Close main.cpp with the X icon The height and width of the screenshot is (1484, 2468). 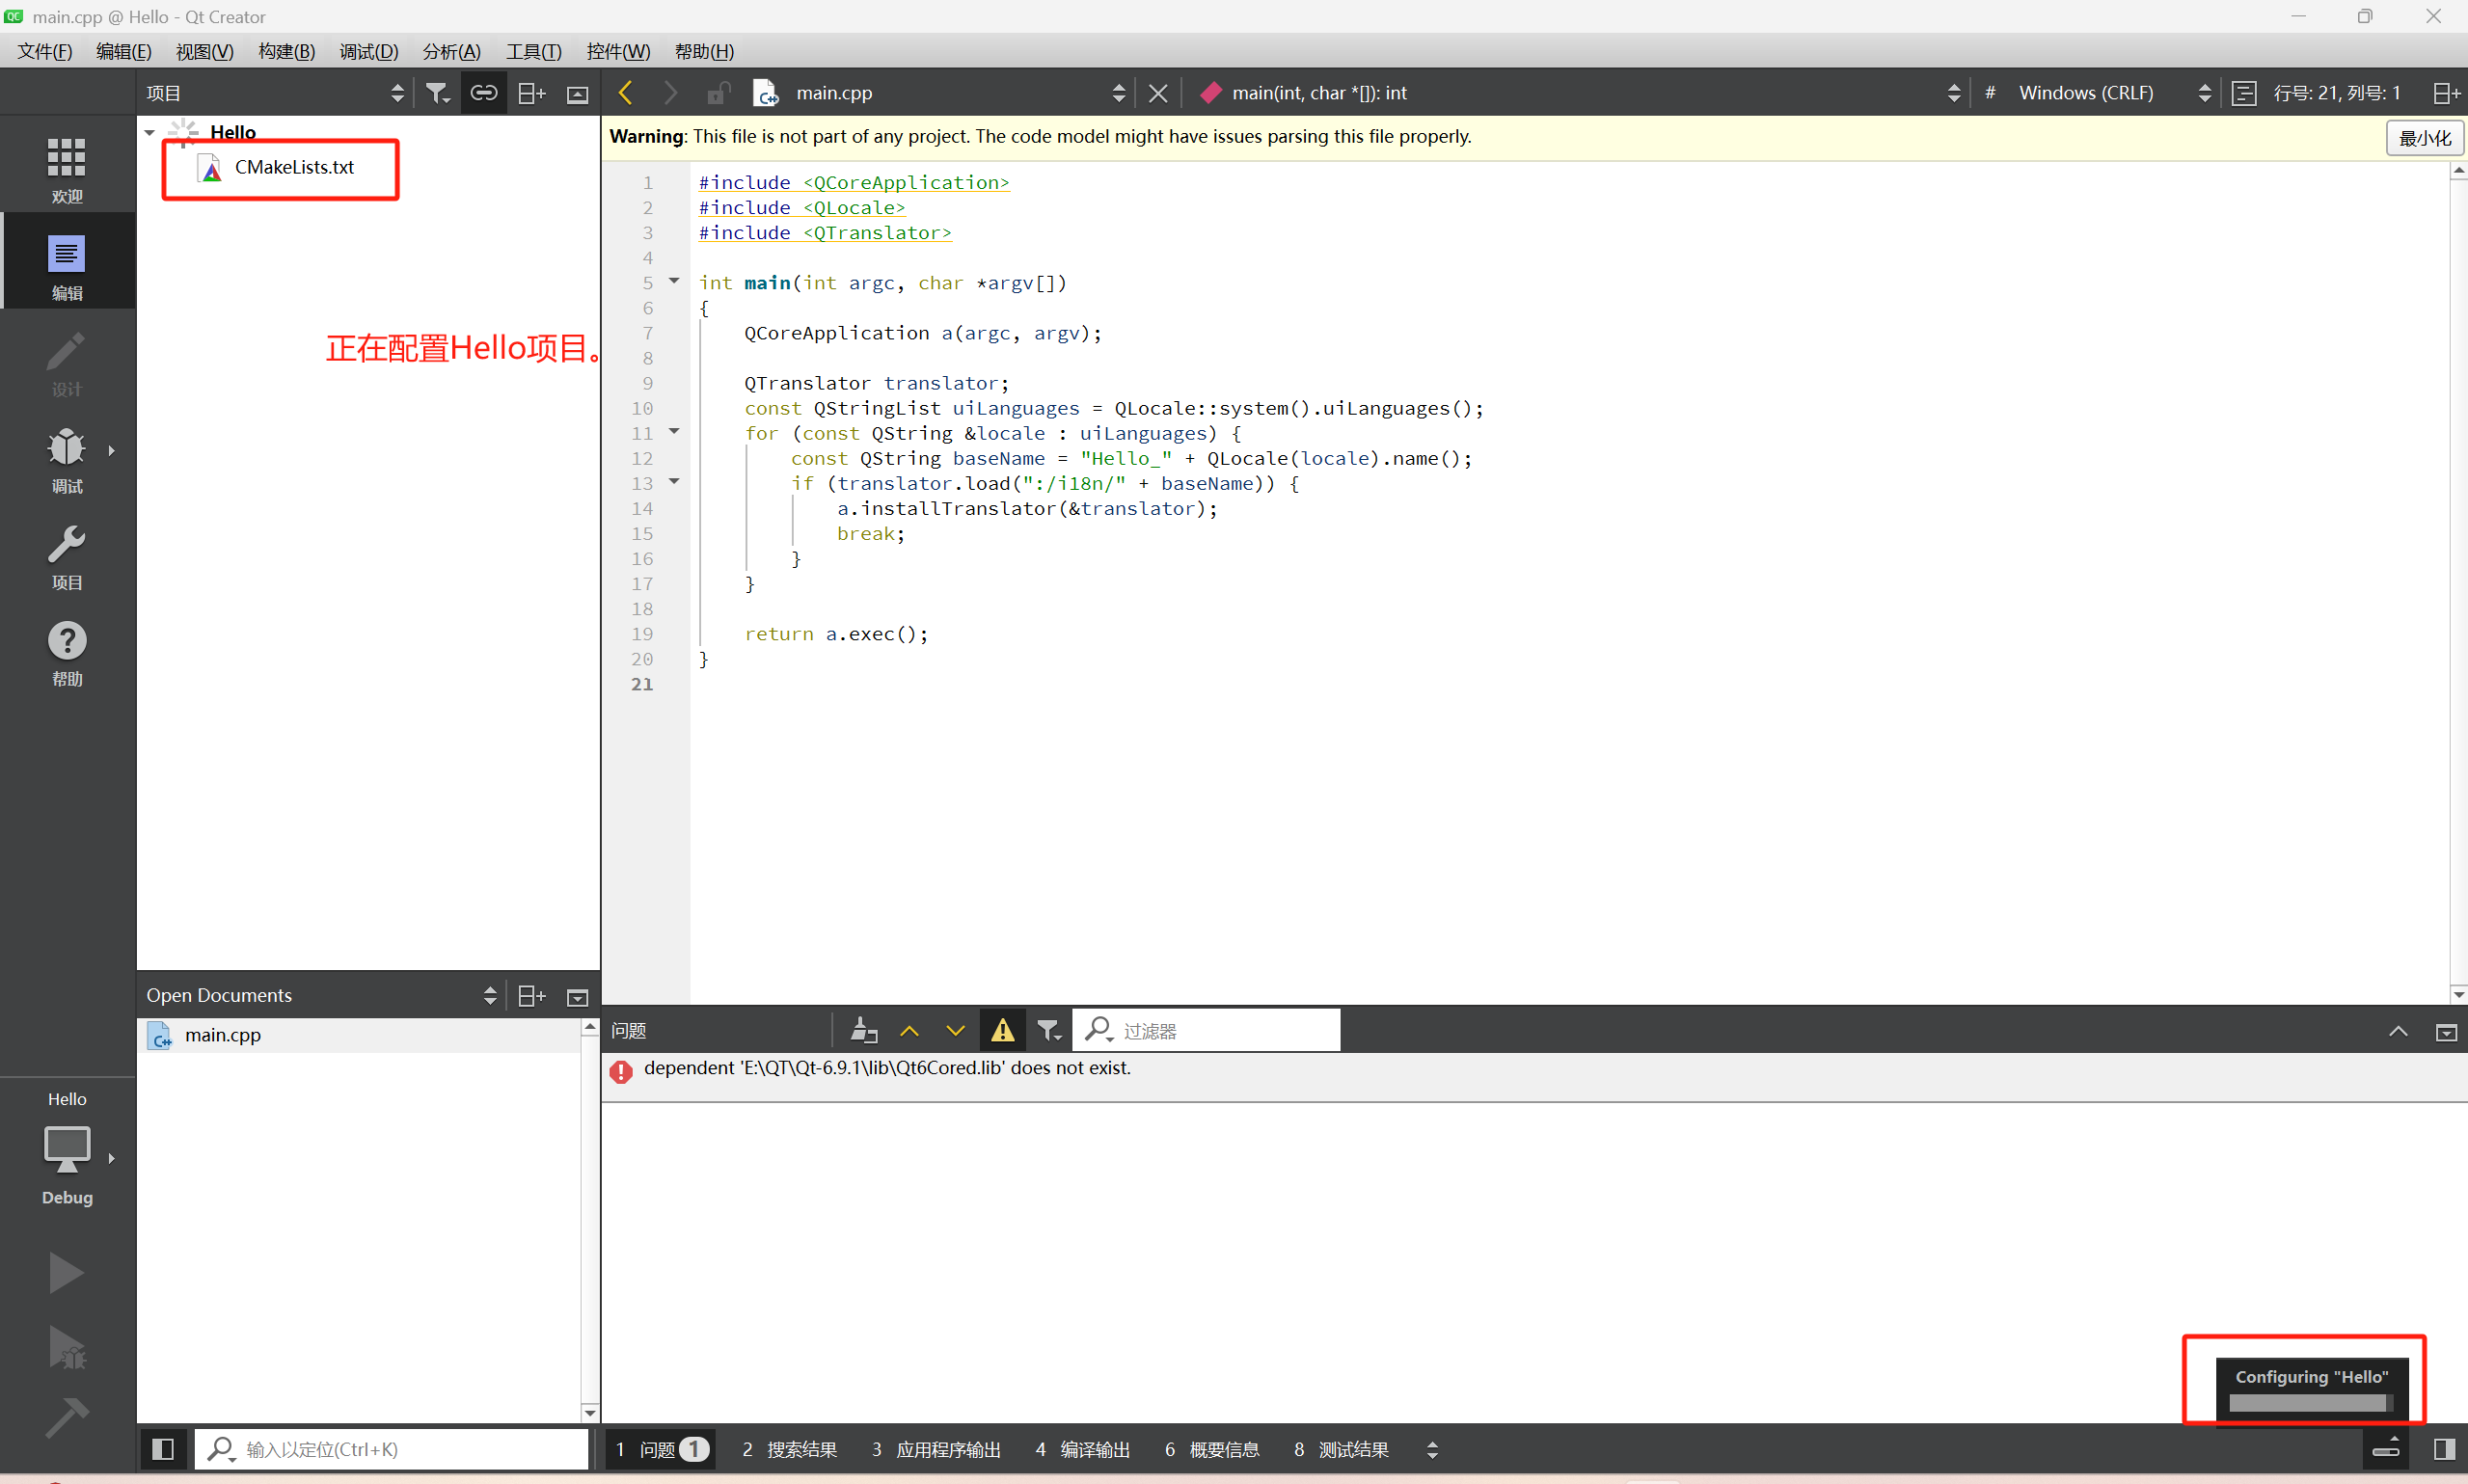pos(1157,93)
